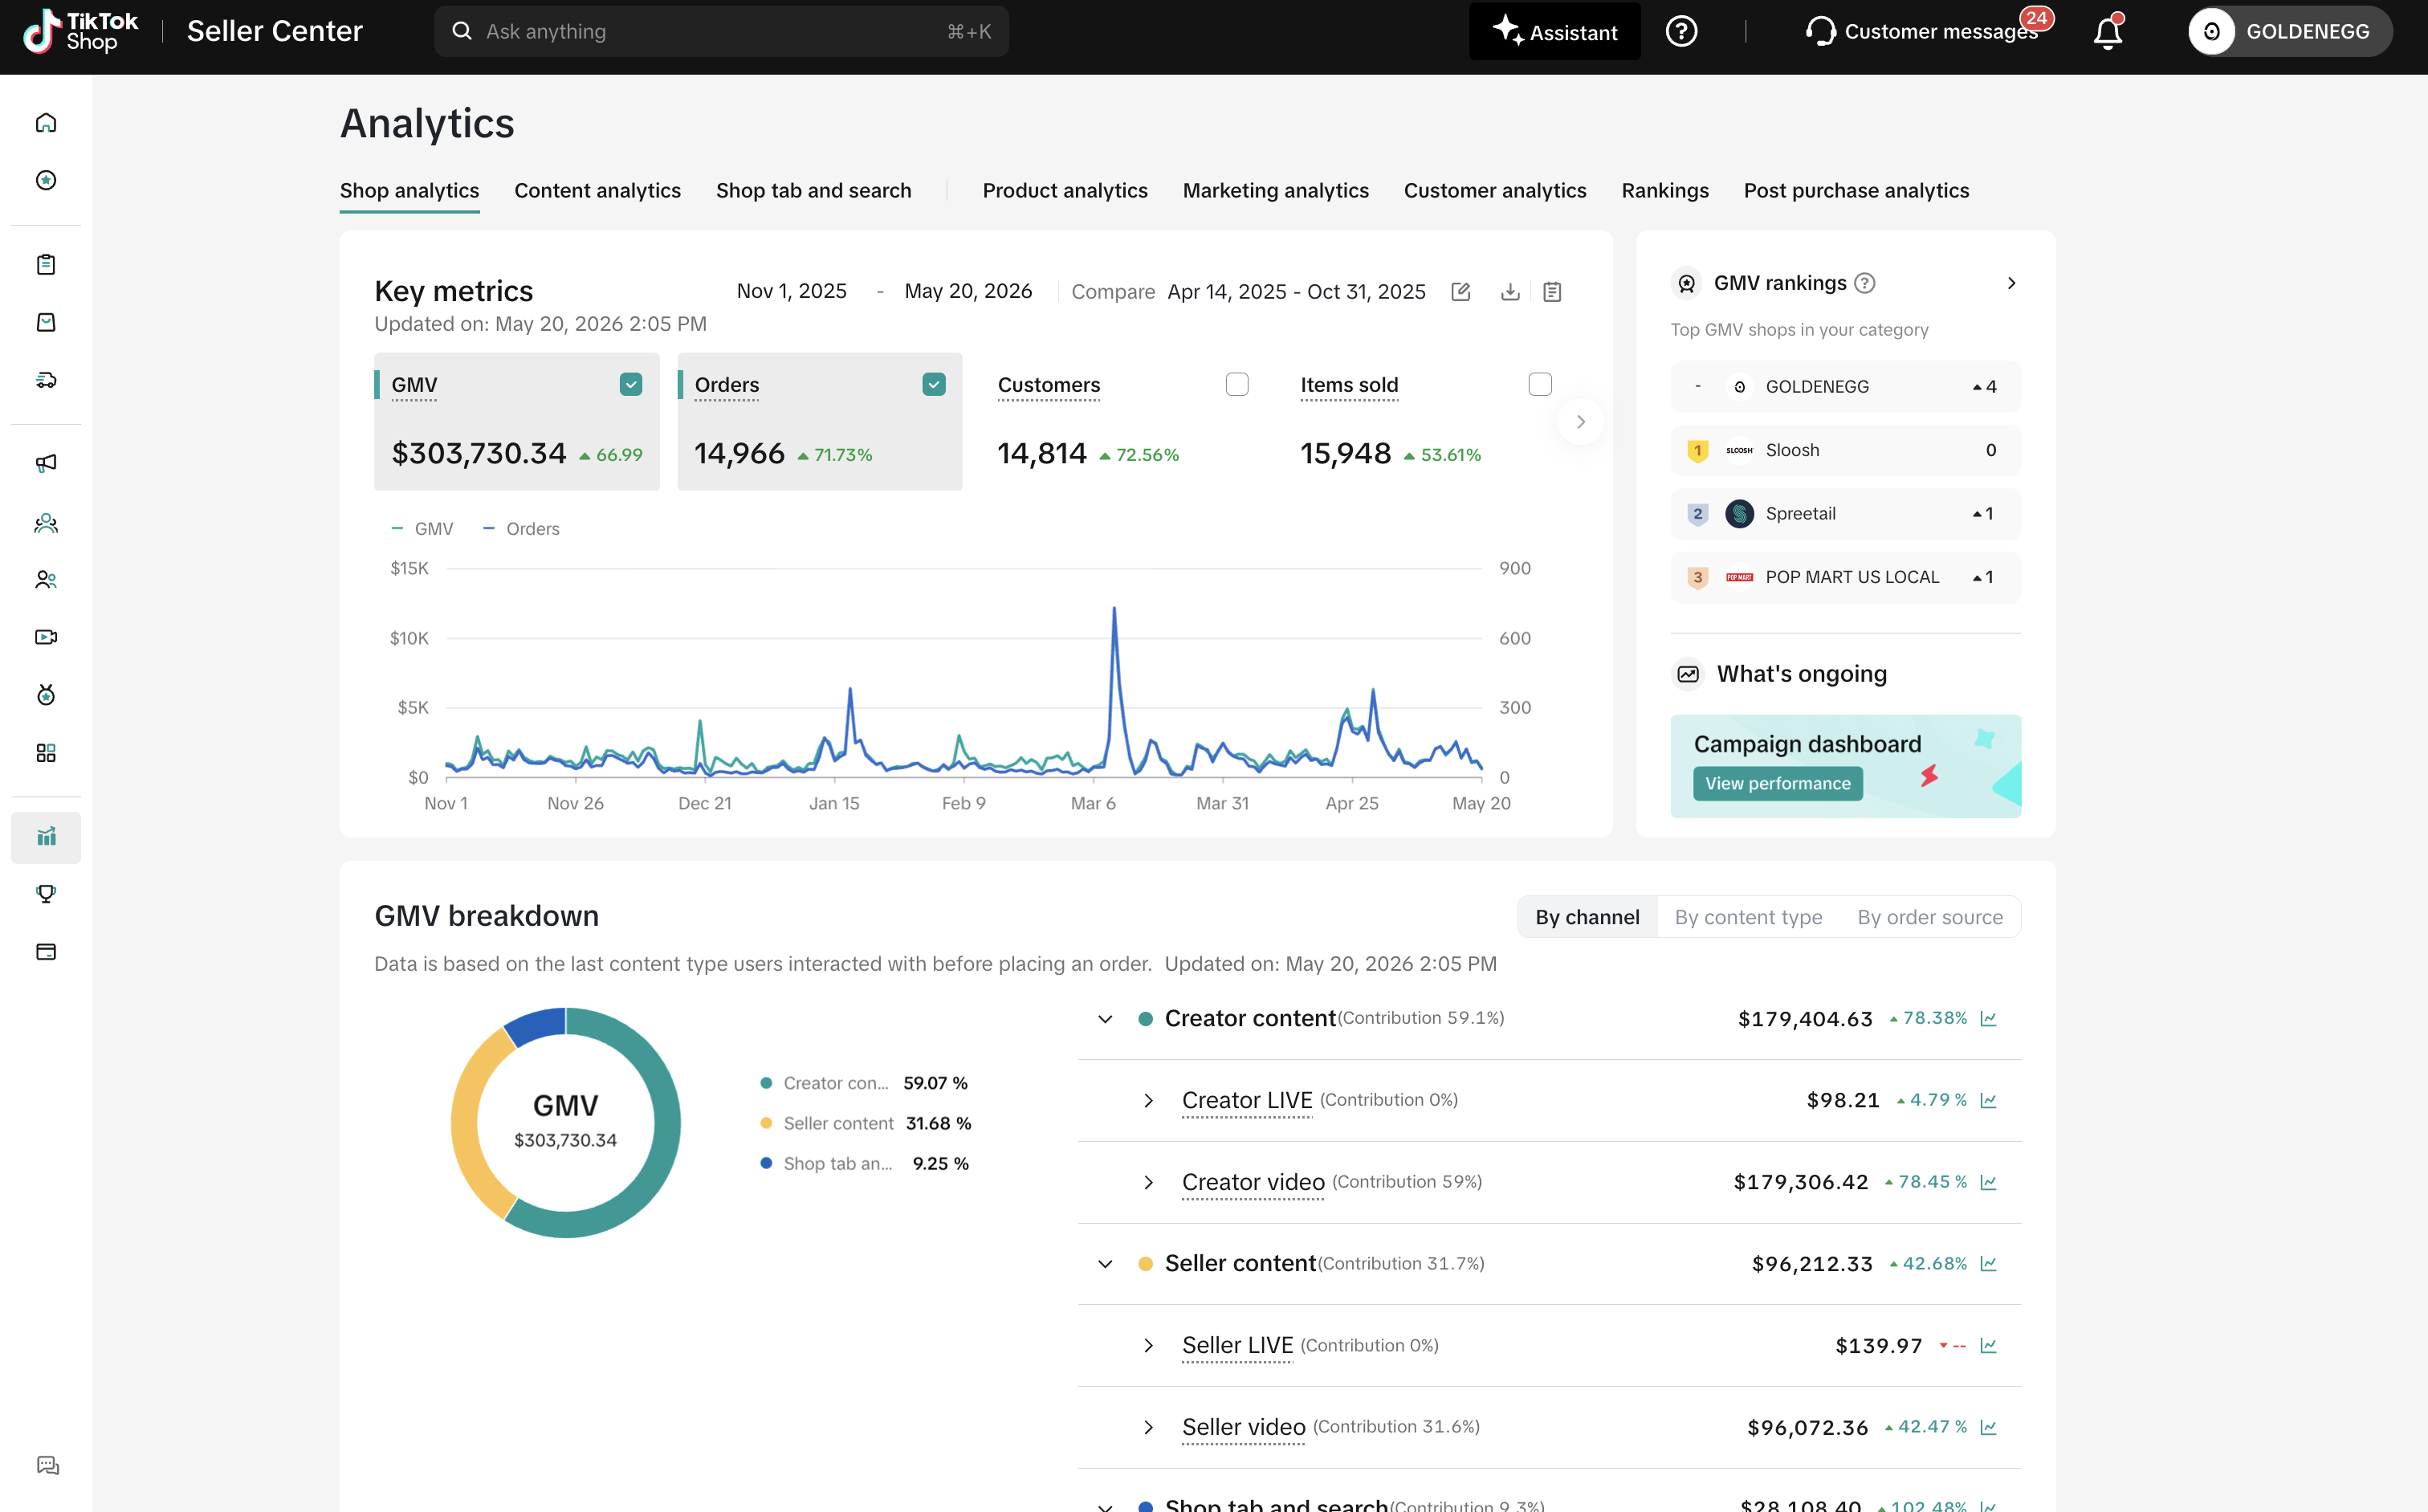2428x1512 pixels.
Task: Download key metrics data
Action: pyautogui.click(x=1510, y=291)
